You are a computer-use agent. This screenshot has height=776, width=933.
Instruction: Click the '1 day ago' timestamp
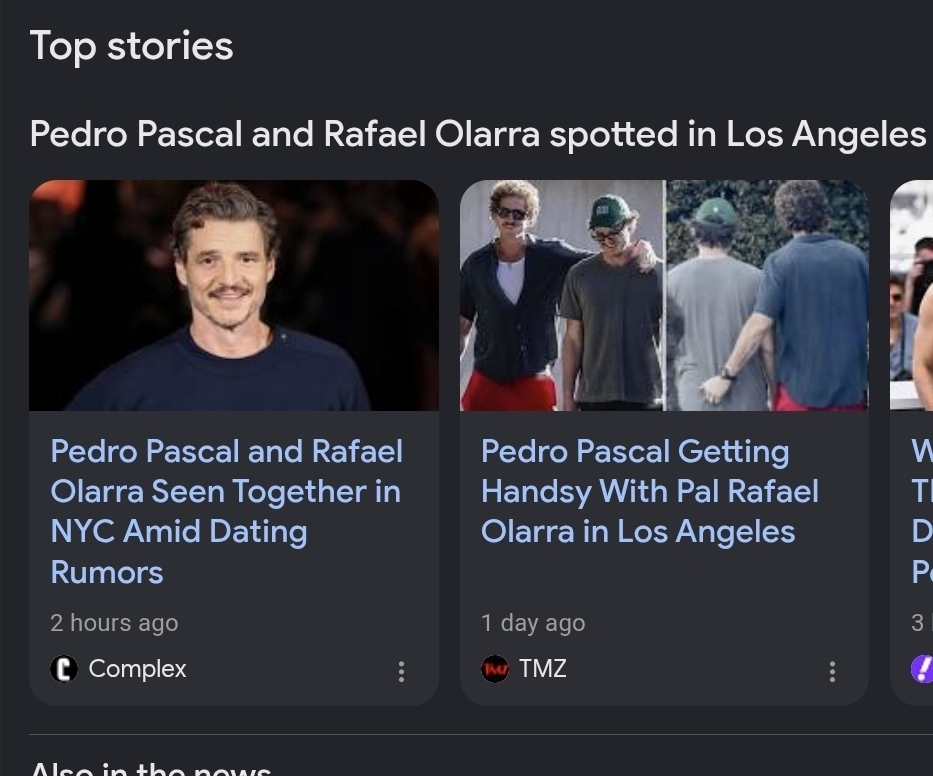[533, 623]
